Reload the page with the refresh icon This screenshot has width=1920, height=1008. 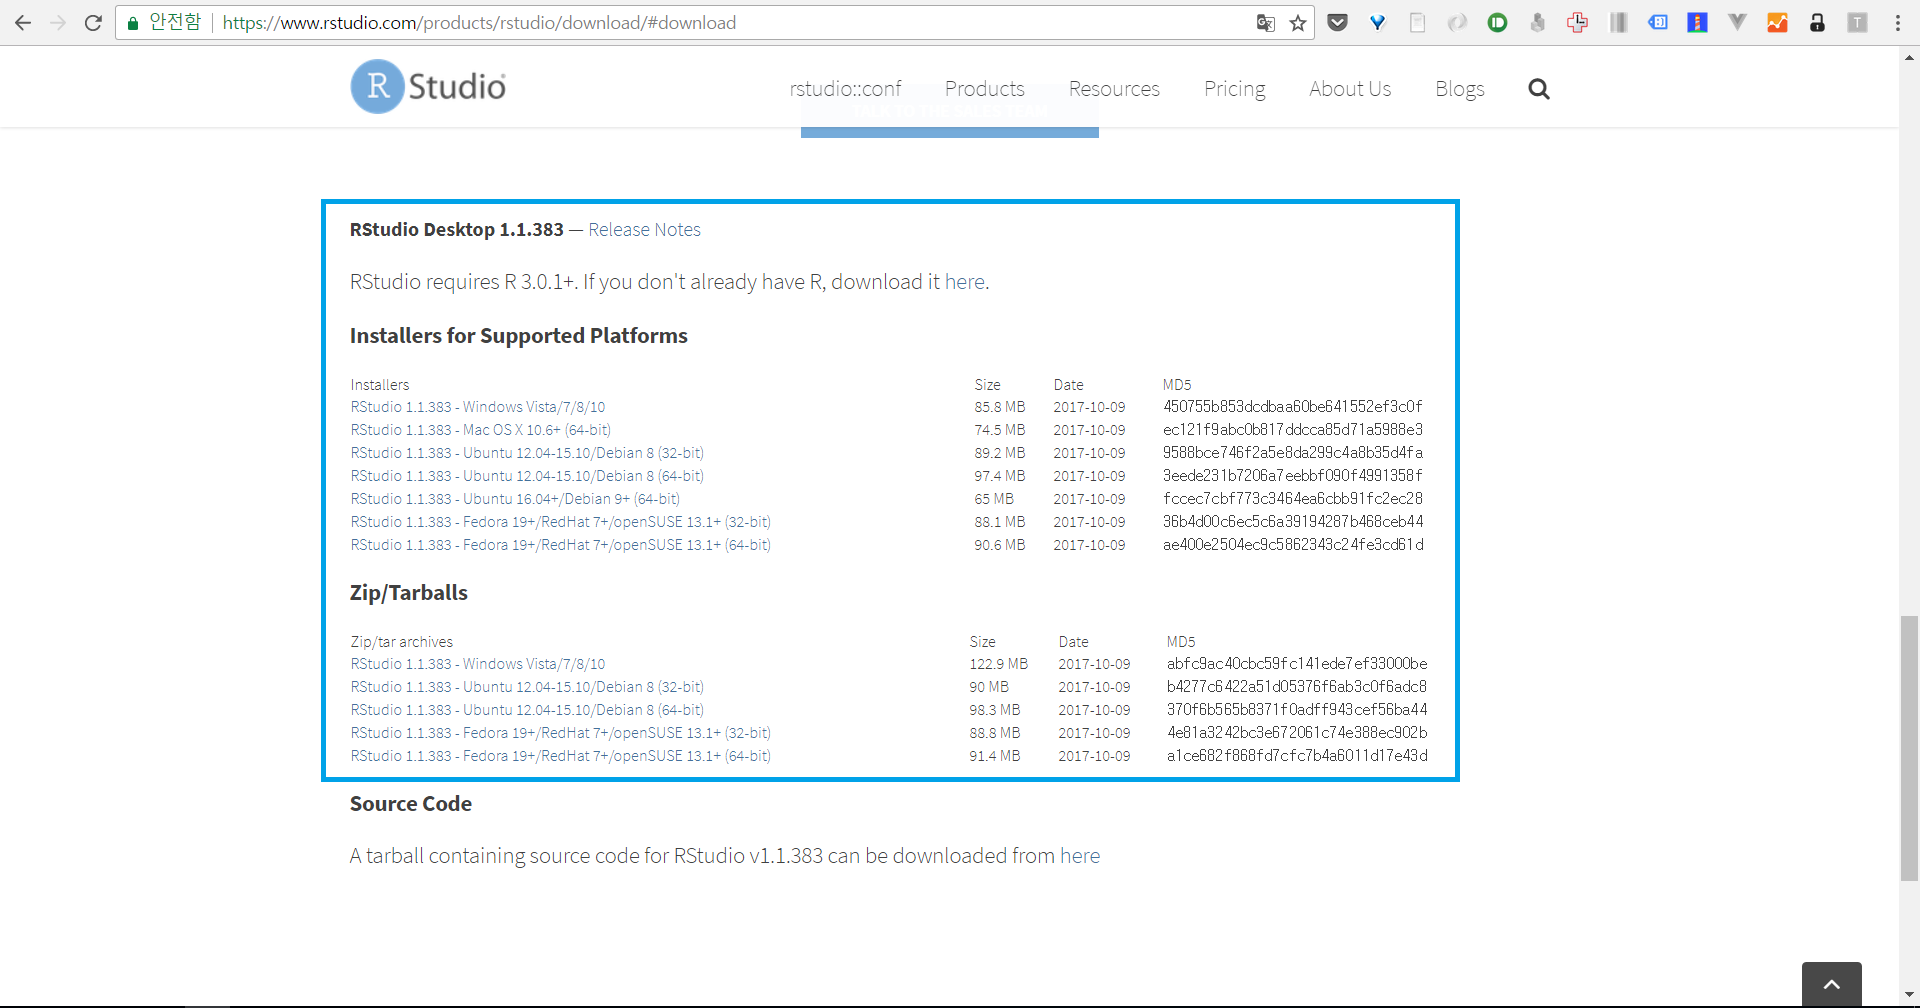pos(93,22)
